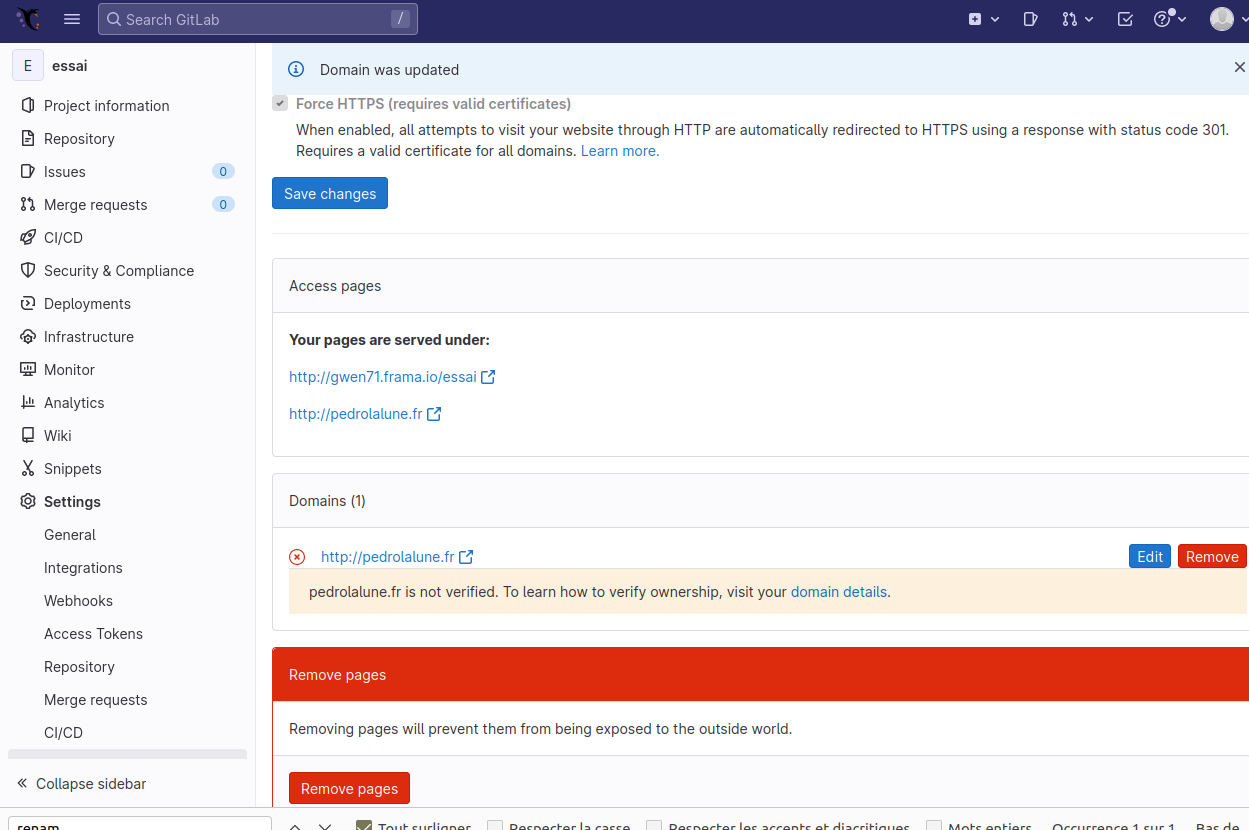Viewport: 1249px width, 830px height.
Task: Open General under Settings
Action: [70, 535]
